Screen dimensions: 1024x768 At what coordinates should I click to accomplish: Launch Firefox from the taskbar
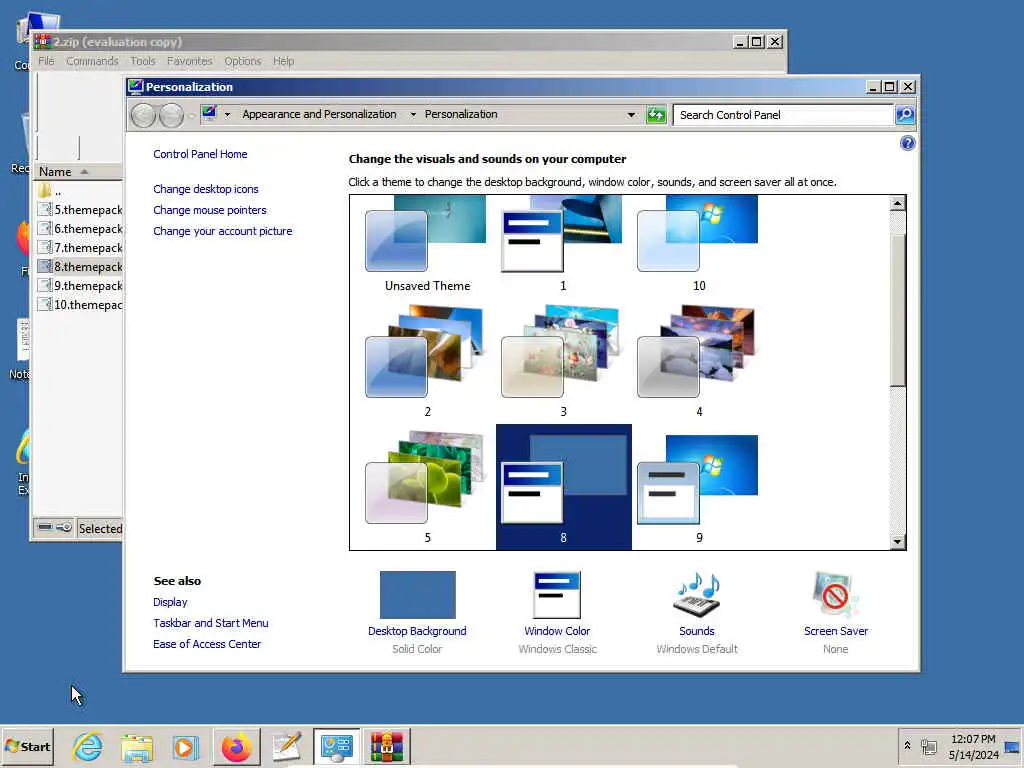click(236, 747)
